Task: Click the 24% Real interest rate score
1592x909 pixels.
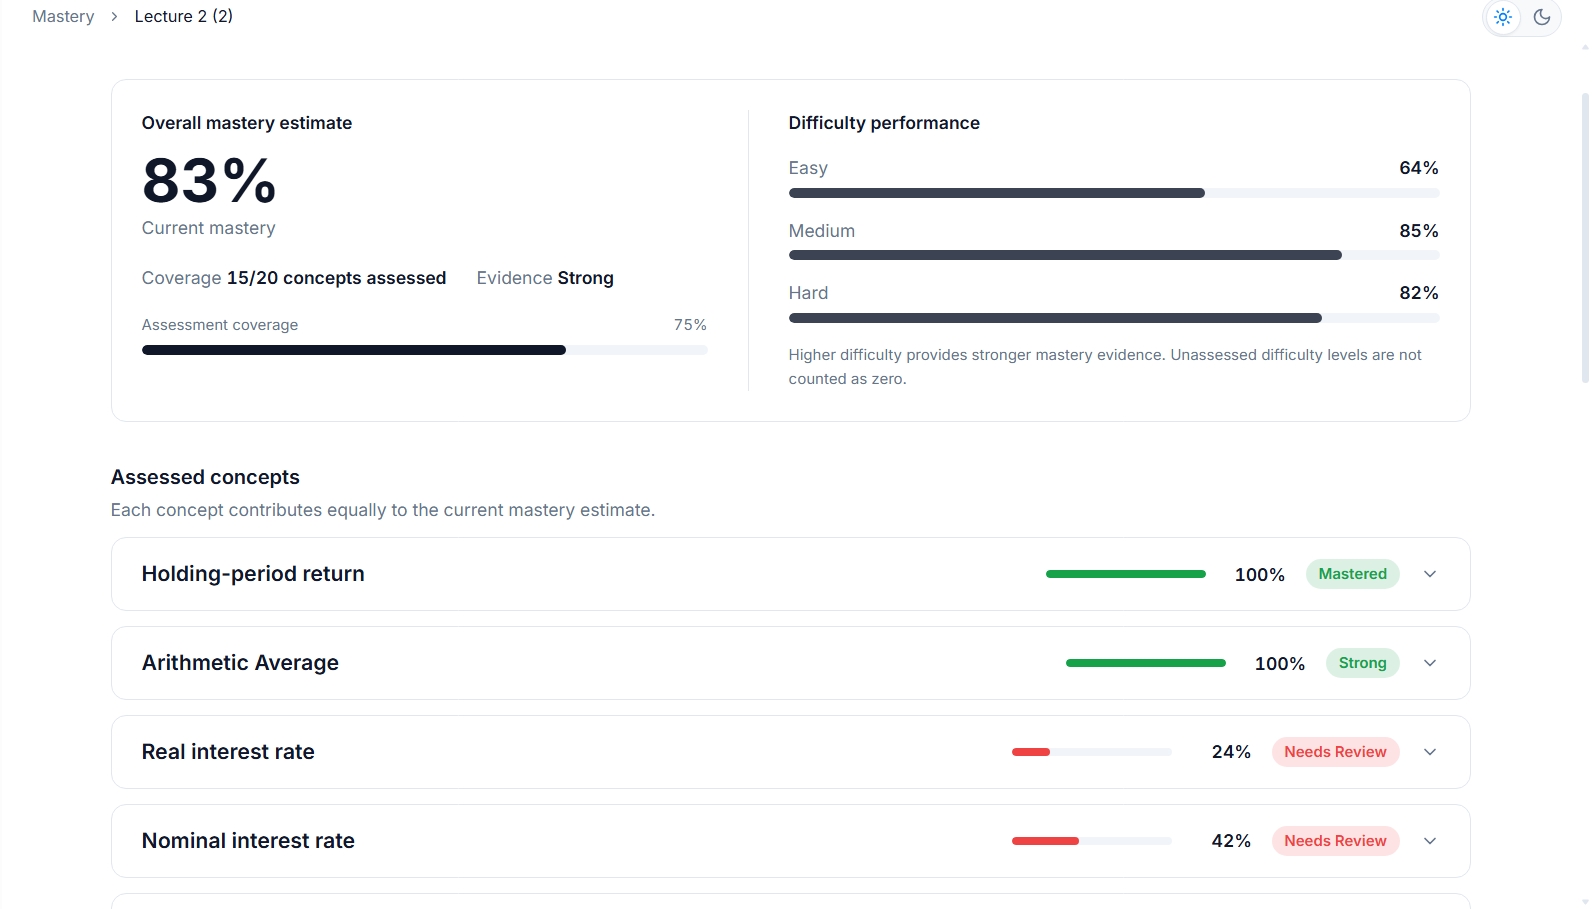Action: (1231, 752)
